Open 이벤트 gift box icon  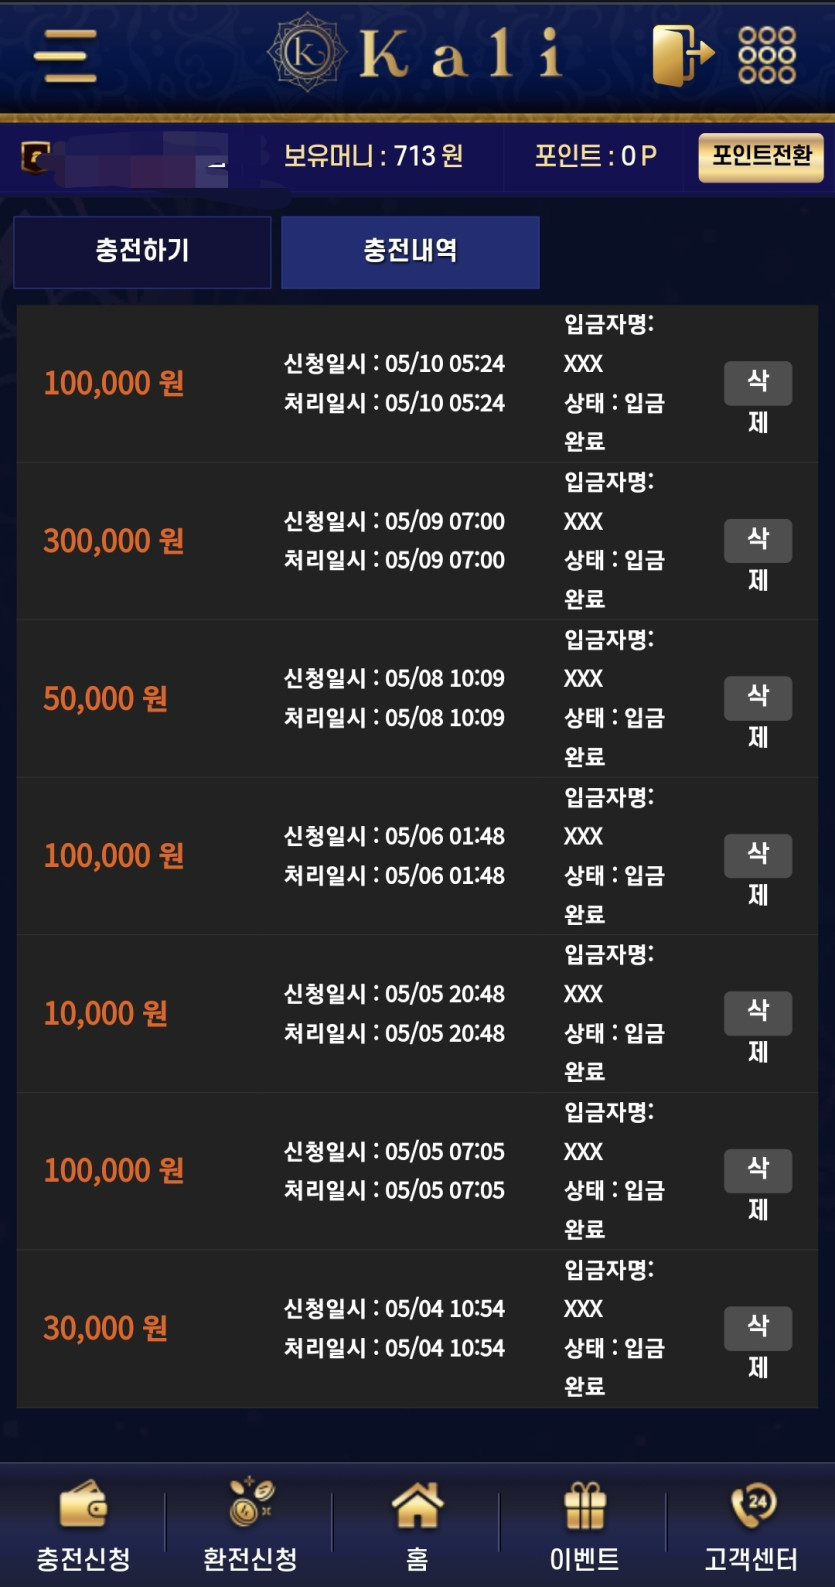coord(585,1505)
